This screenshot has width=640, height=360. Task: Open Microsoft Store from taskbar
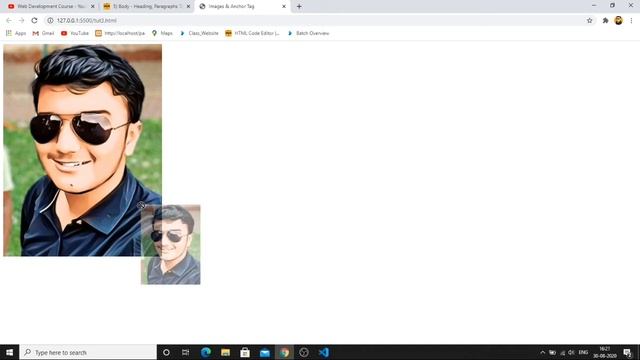245,352
